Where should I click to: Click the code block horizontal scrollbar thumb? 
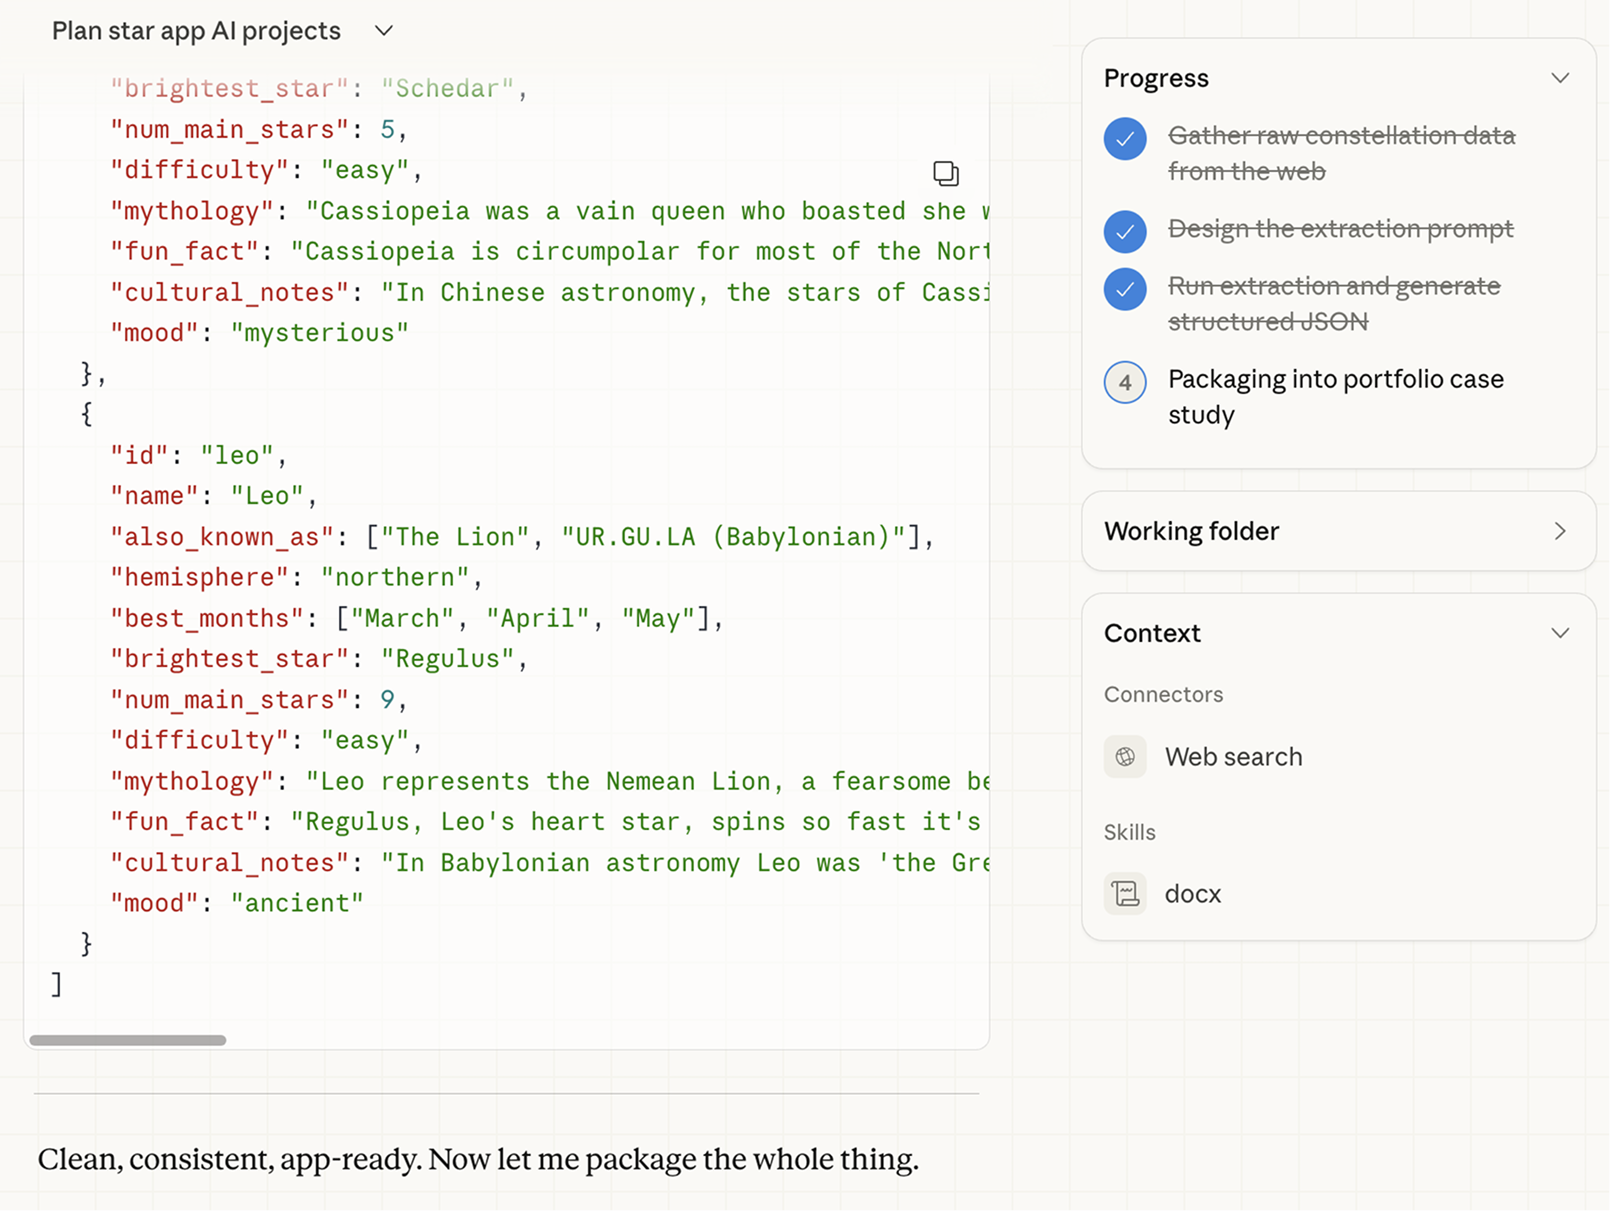(128, 1040)
